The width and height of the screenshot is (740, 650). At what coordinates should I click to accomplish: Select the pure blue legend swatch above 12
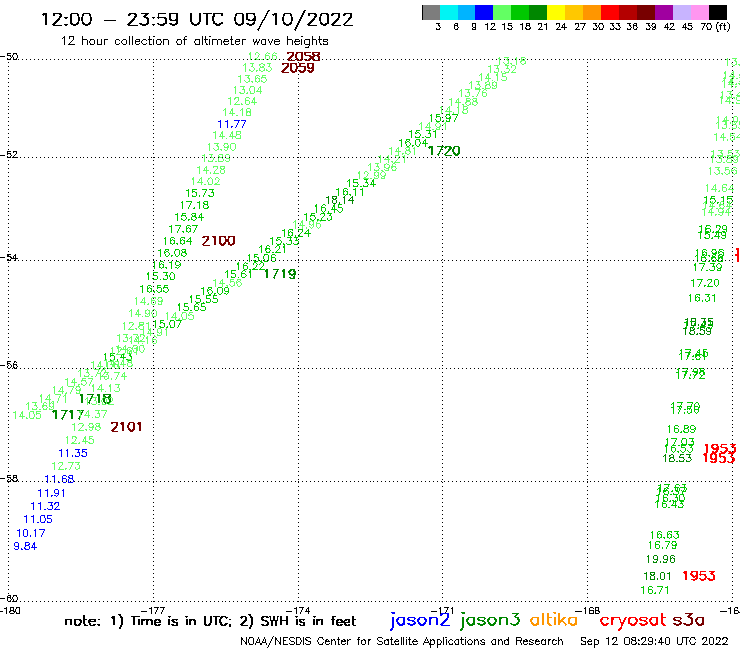pyautogui.click(x=484, y=12)
